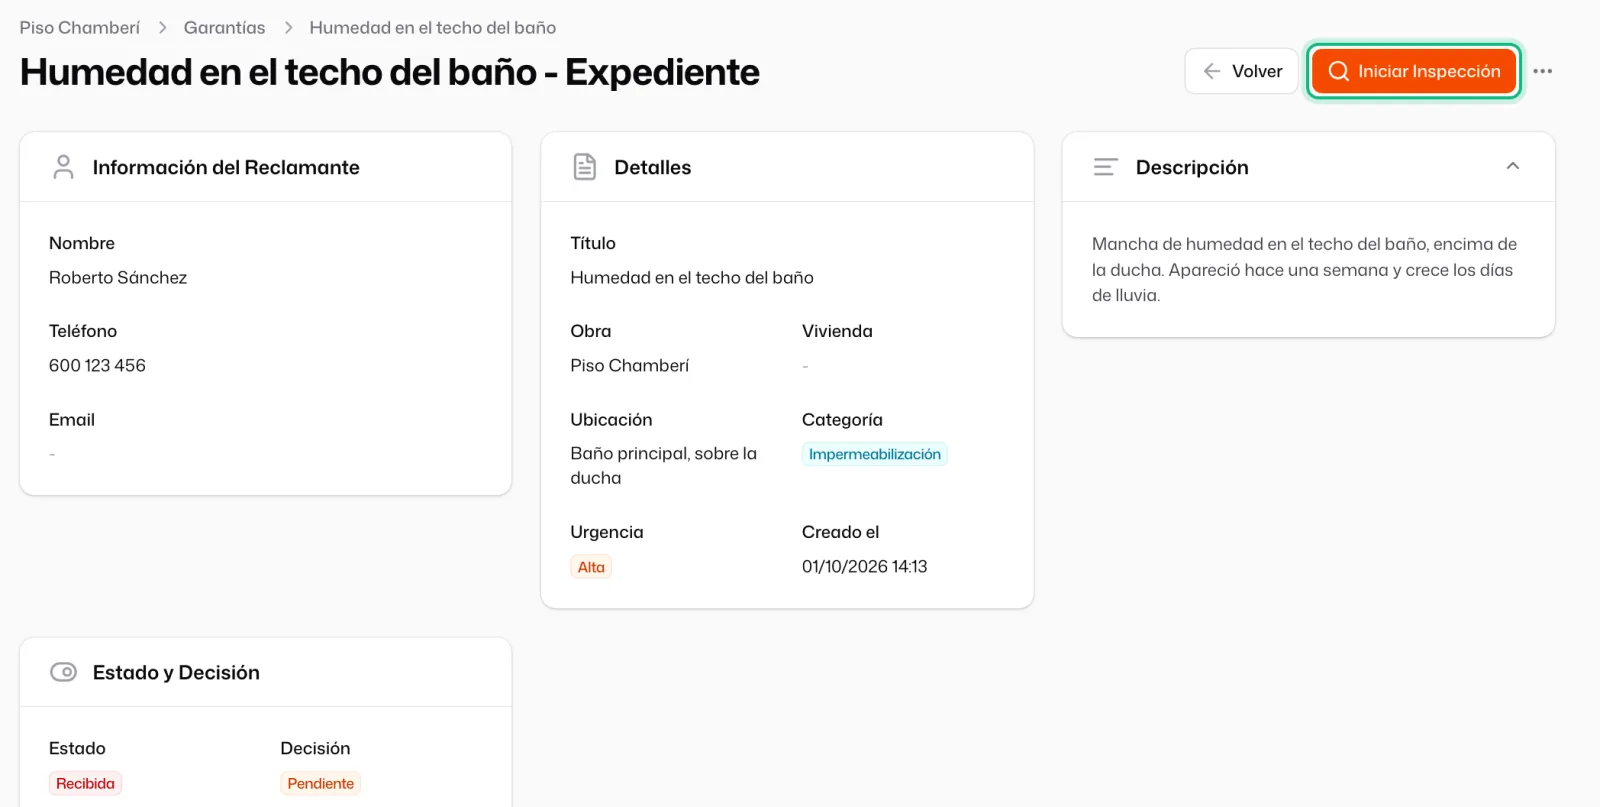Click the Pendiente decision badge
Viewport: 1600px width, 807px height.
pos(320,783)
